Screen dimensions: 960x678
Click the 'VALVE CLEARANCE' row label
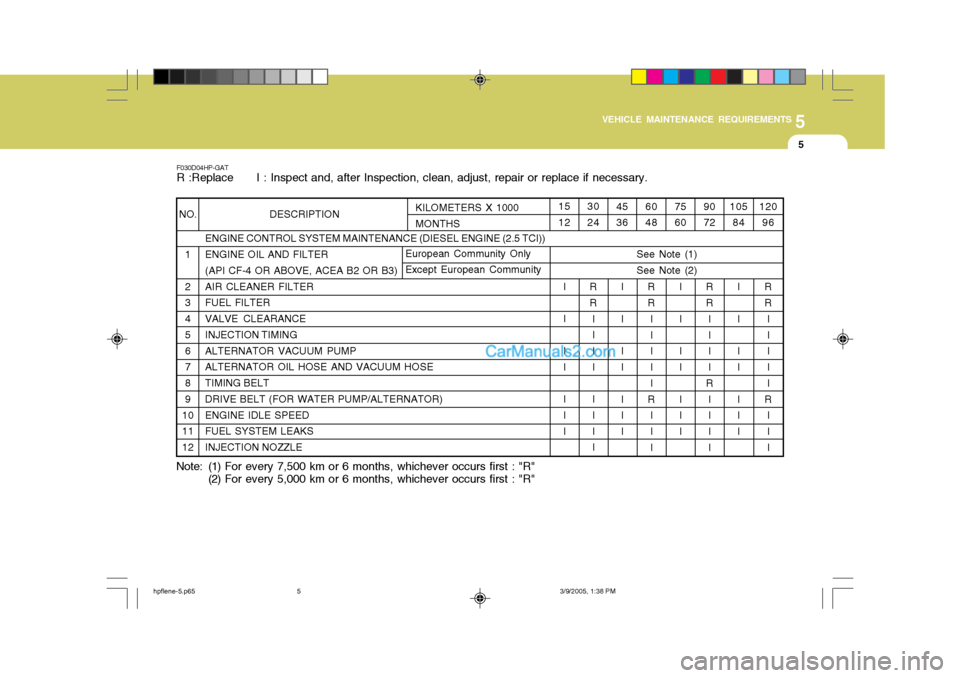(x=255, y=318)
